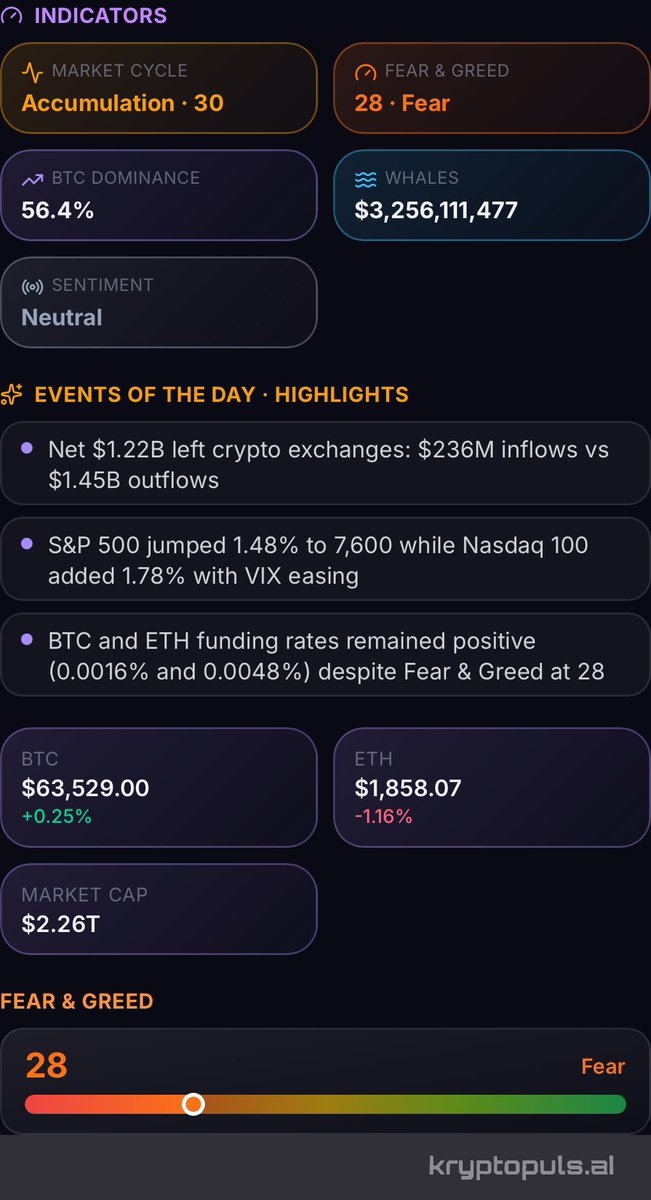Viewport: 651px width, 1200px height.
Task: Click the Events of the Day sparkle icon
Action: coord(12,394)
